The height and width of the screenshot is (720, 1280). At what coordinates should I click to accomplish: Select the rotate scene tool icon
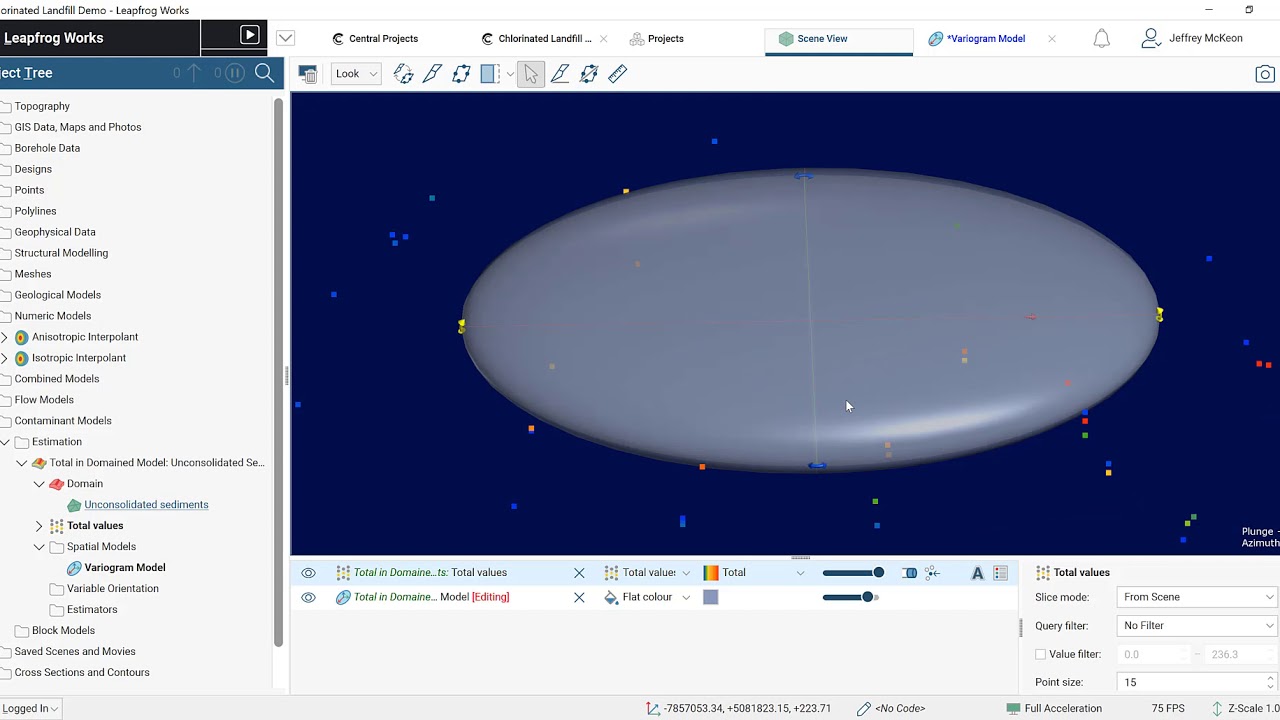click(x=403, y=74)
